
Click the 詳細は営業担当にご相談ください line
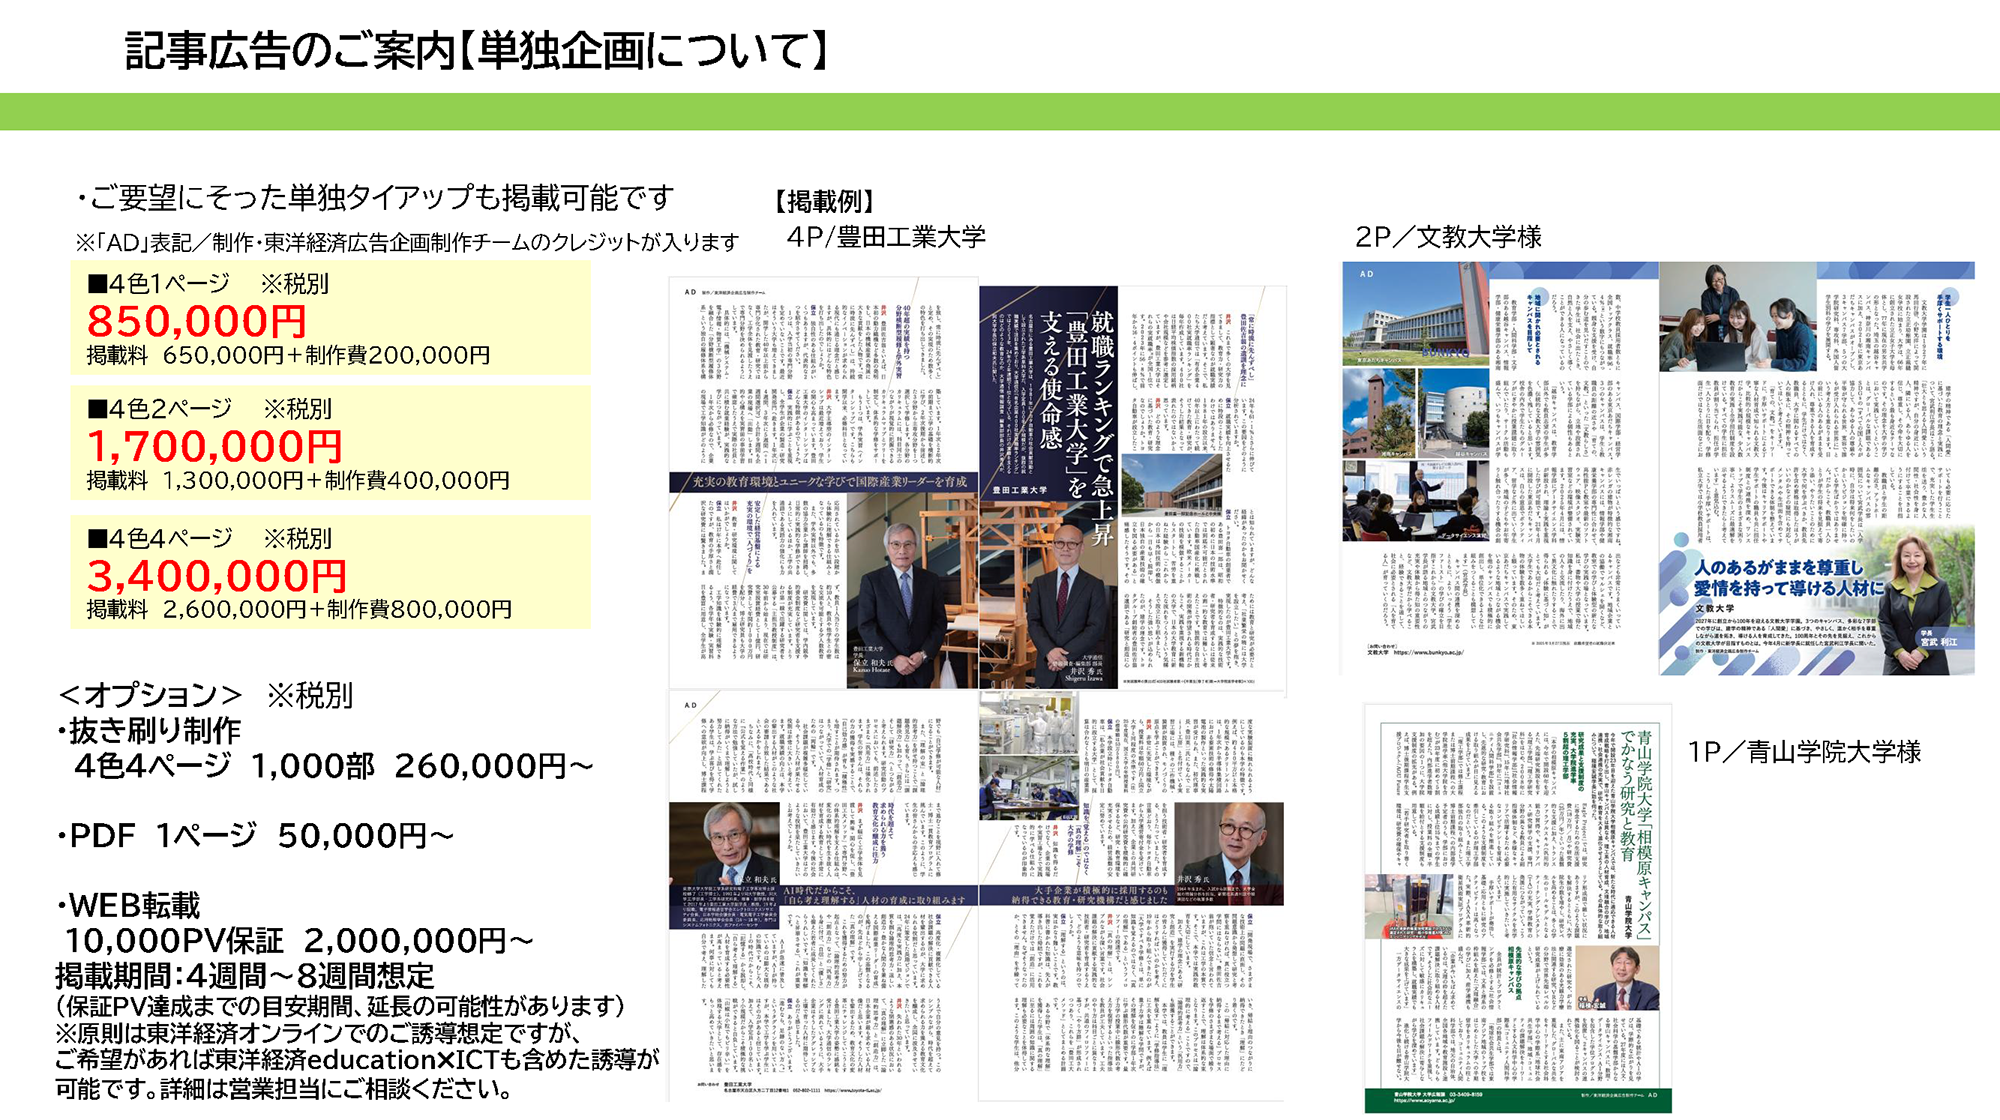(x=337, y=1089)
